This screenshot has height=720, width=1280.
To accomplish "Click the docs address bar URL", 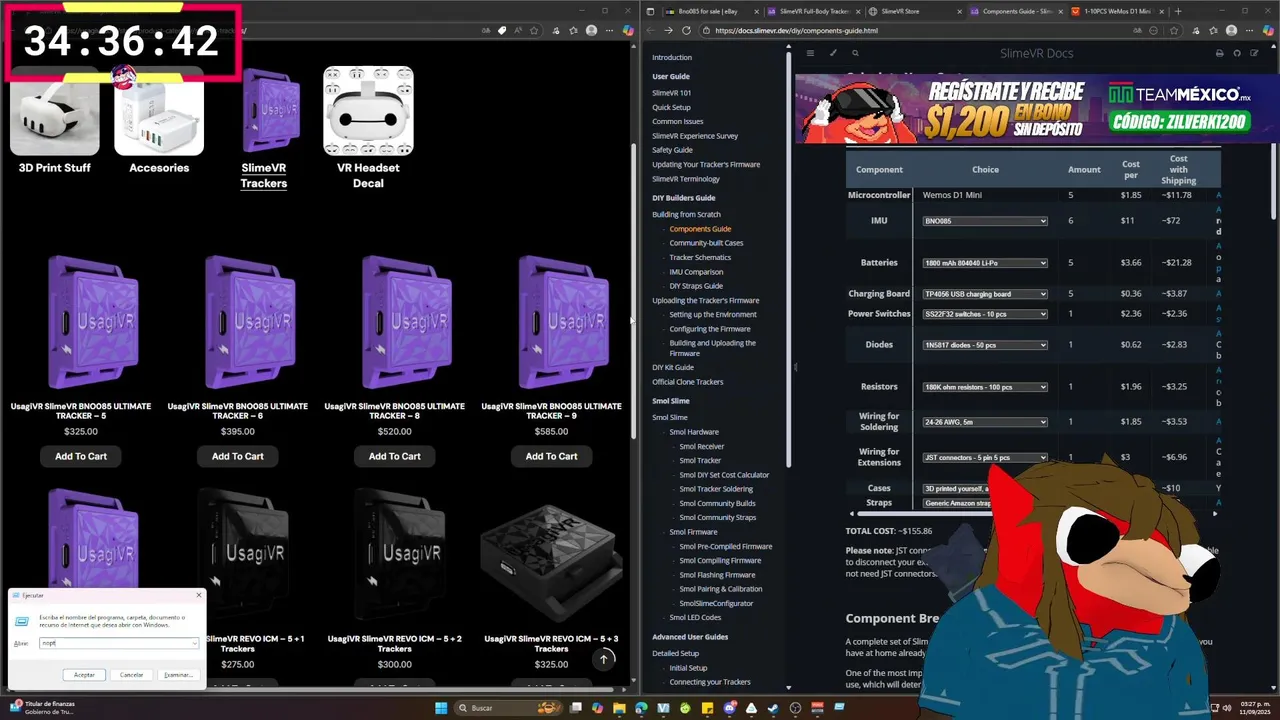I will click(x=796, y=30).
